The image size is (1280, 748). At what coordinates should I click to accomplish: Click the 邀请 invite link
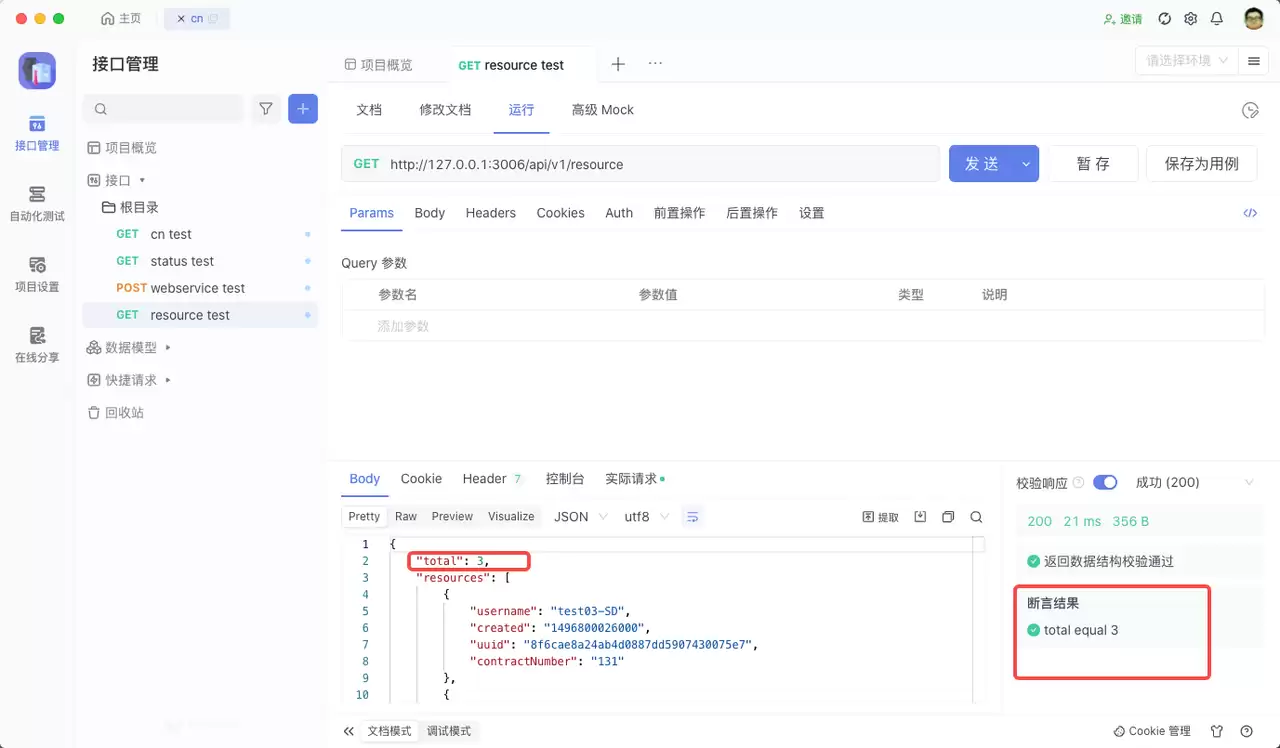[x=1123, y=19]
